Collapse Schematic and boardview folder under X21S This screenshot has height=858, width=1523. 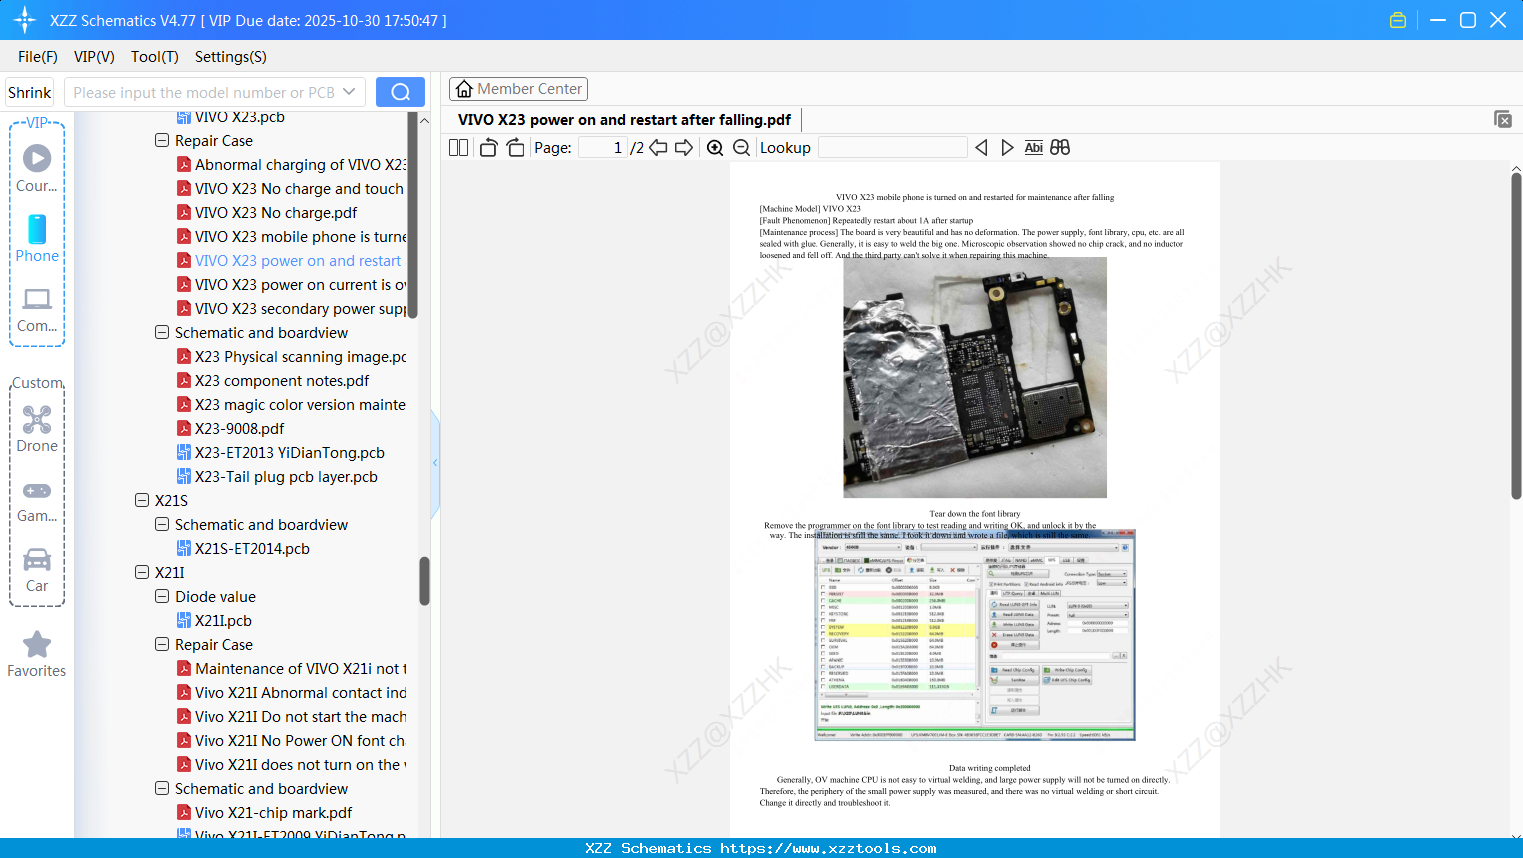click(x=162, y=525)
